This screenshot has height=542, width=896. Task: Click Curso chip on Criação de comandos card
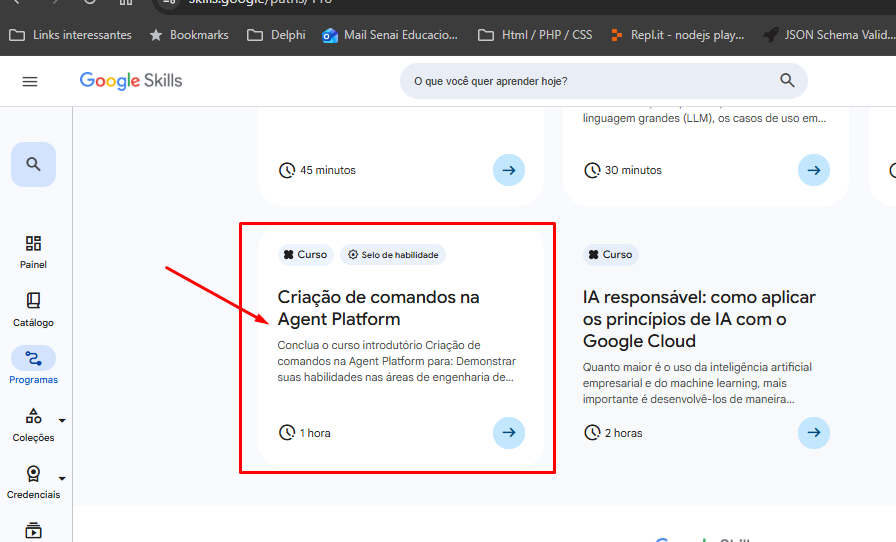306,254
